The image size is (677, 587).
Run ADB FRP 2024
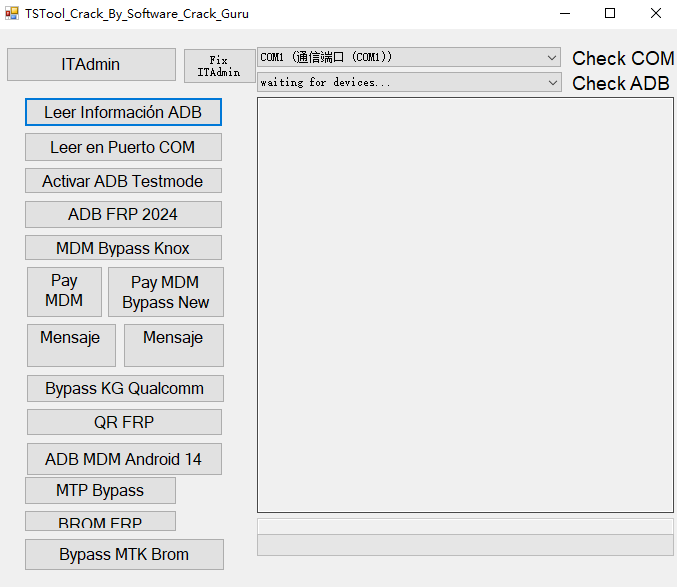point(123,215)
